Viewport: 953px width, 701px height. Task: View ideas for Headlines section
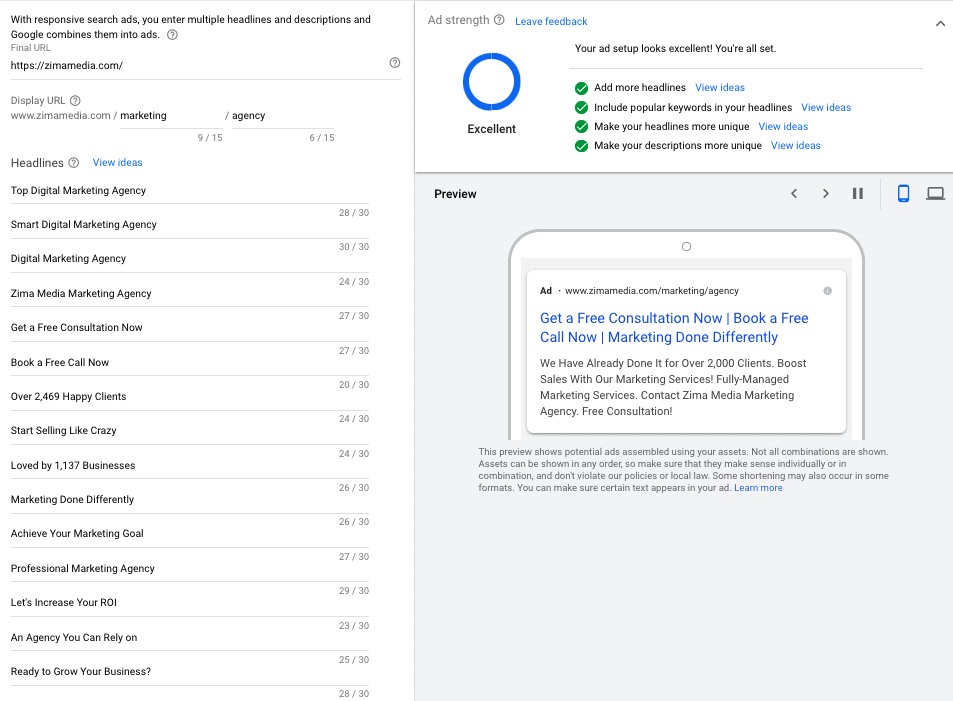(x=117, y=163)
